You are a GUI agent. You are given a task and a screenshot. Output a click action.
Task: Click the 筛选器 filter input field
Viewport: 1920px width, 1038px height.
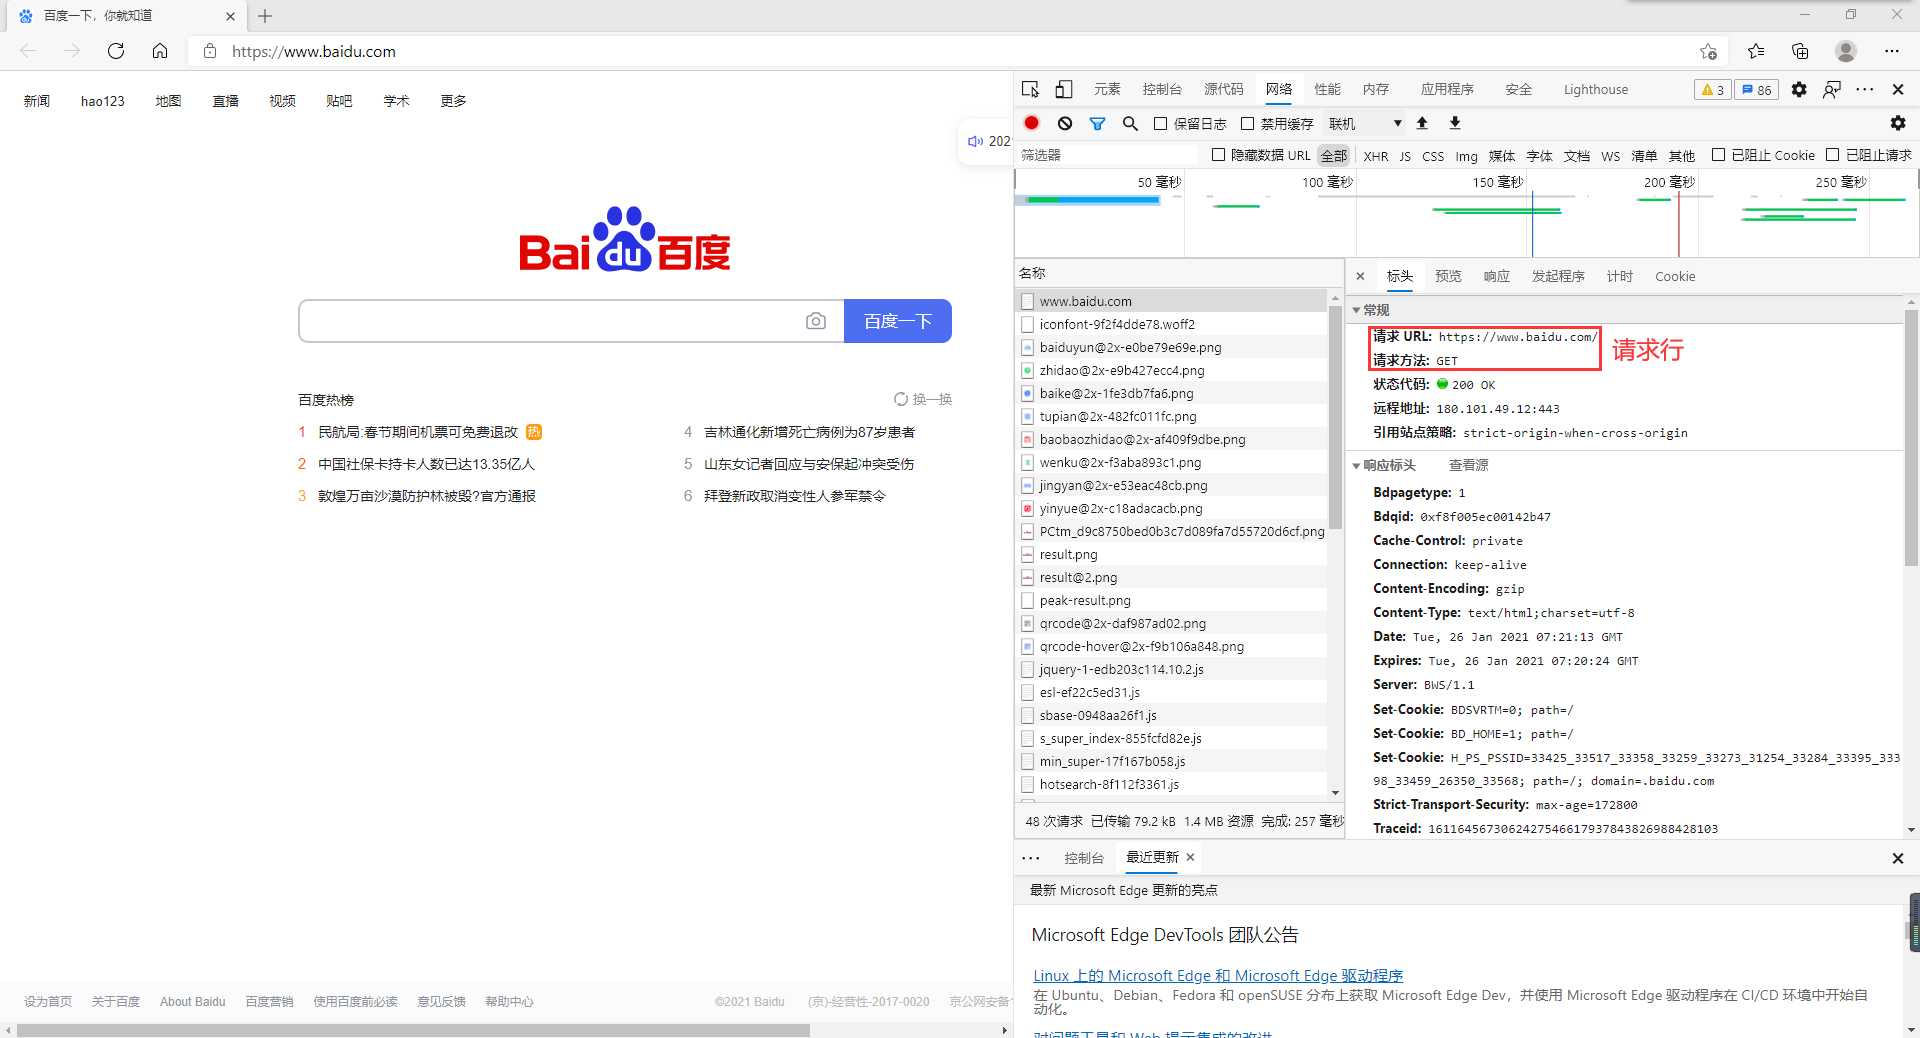1107,155
